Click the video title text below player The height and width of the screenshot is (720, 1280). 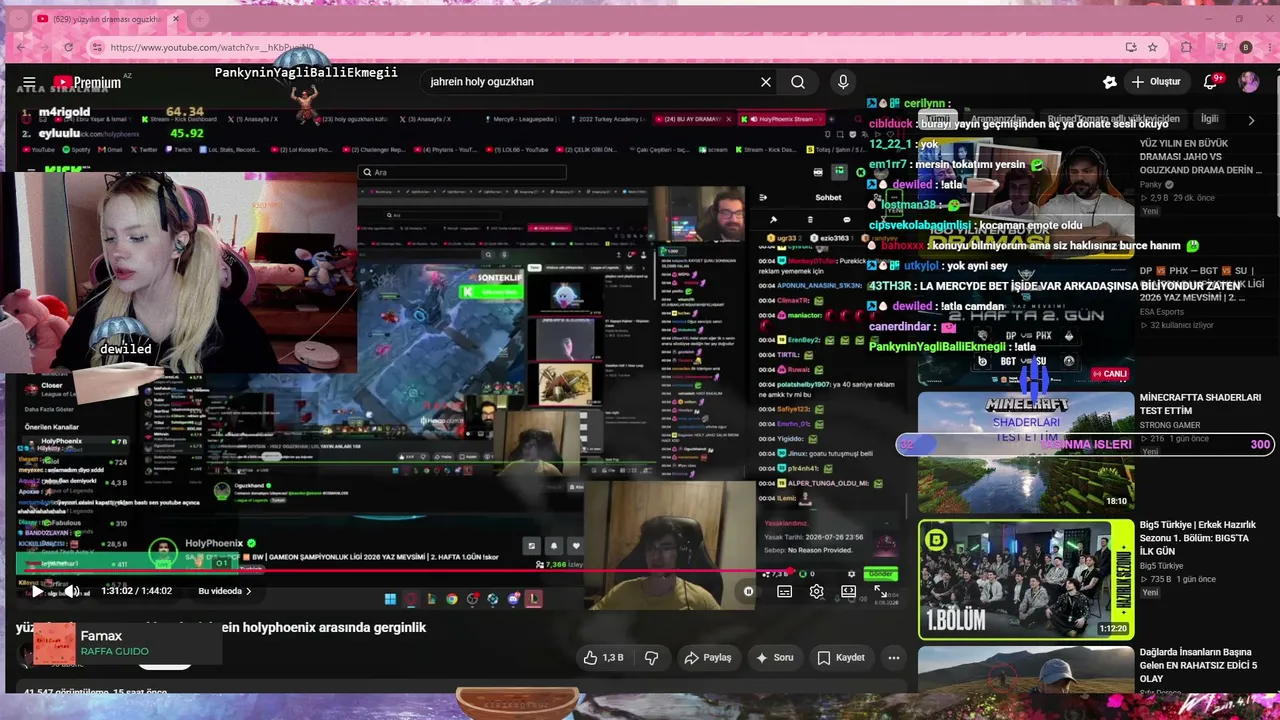pos(221,628)
